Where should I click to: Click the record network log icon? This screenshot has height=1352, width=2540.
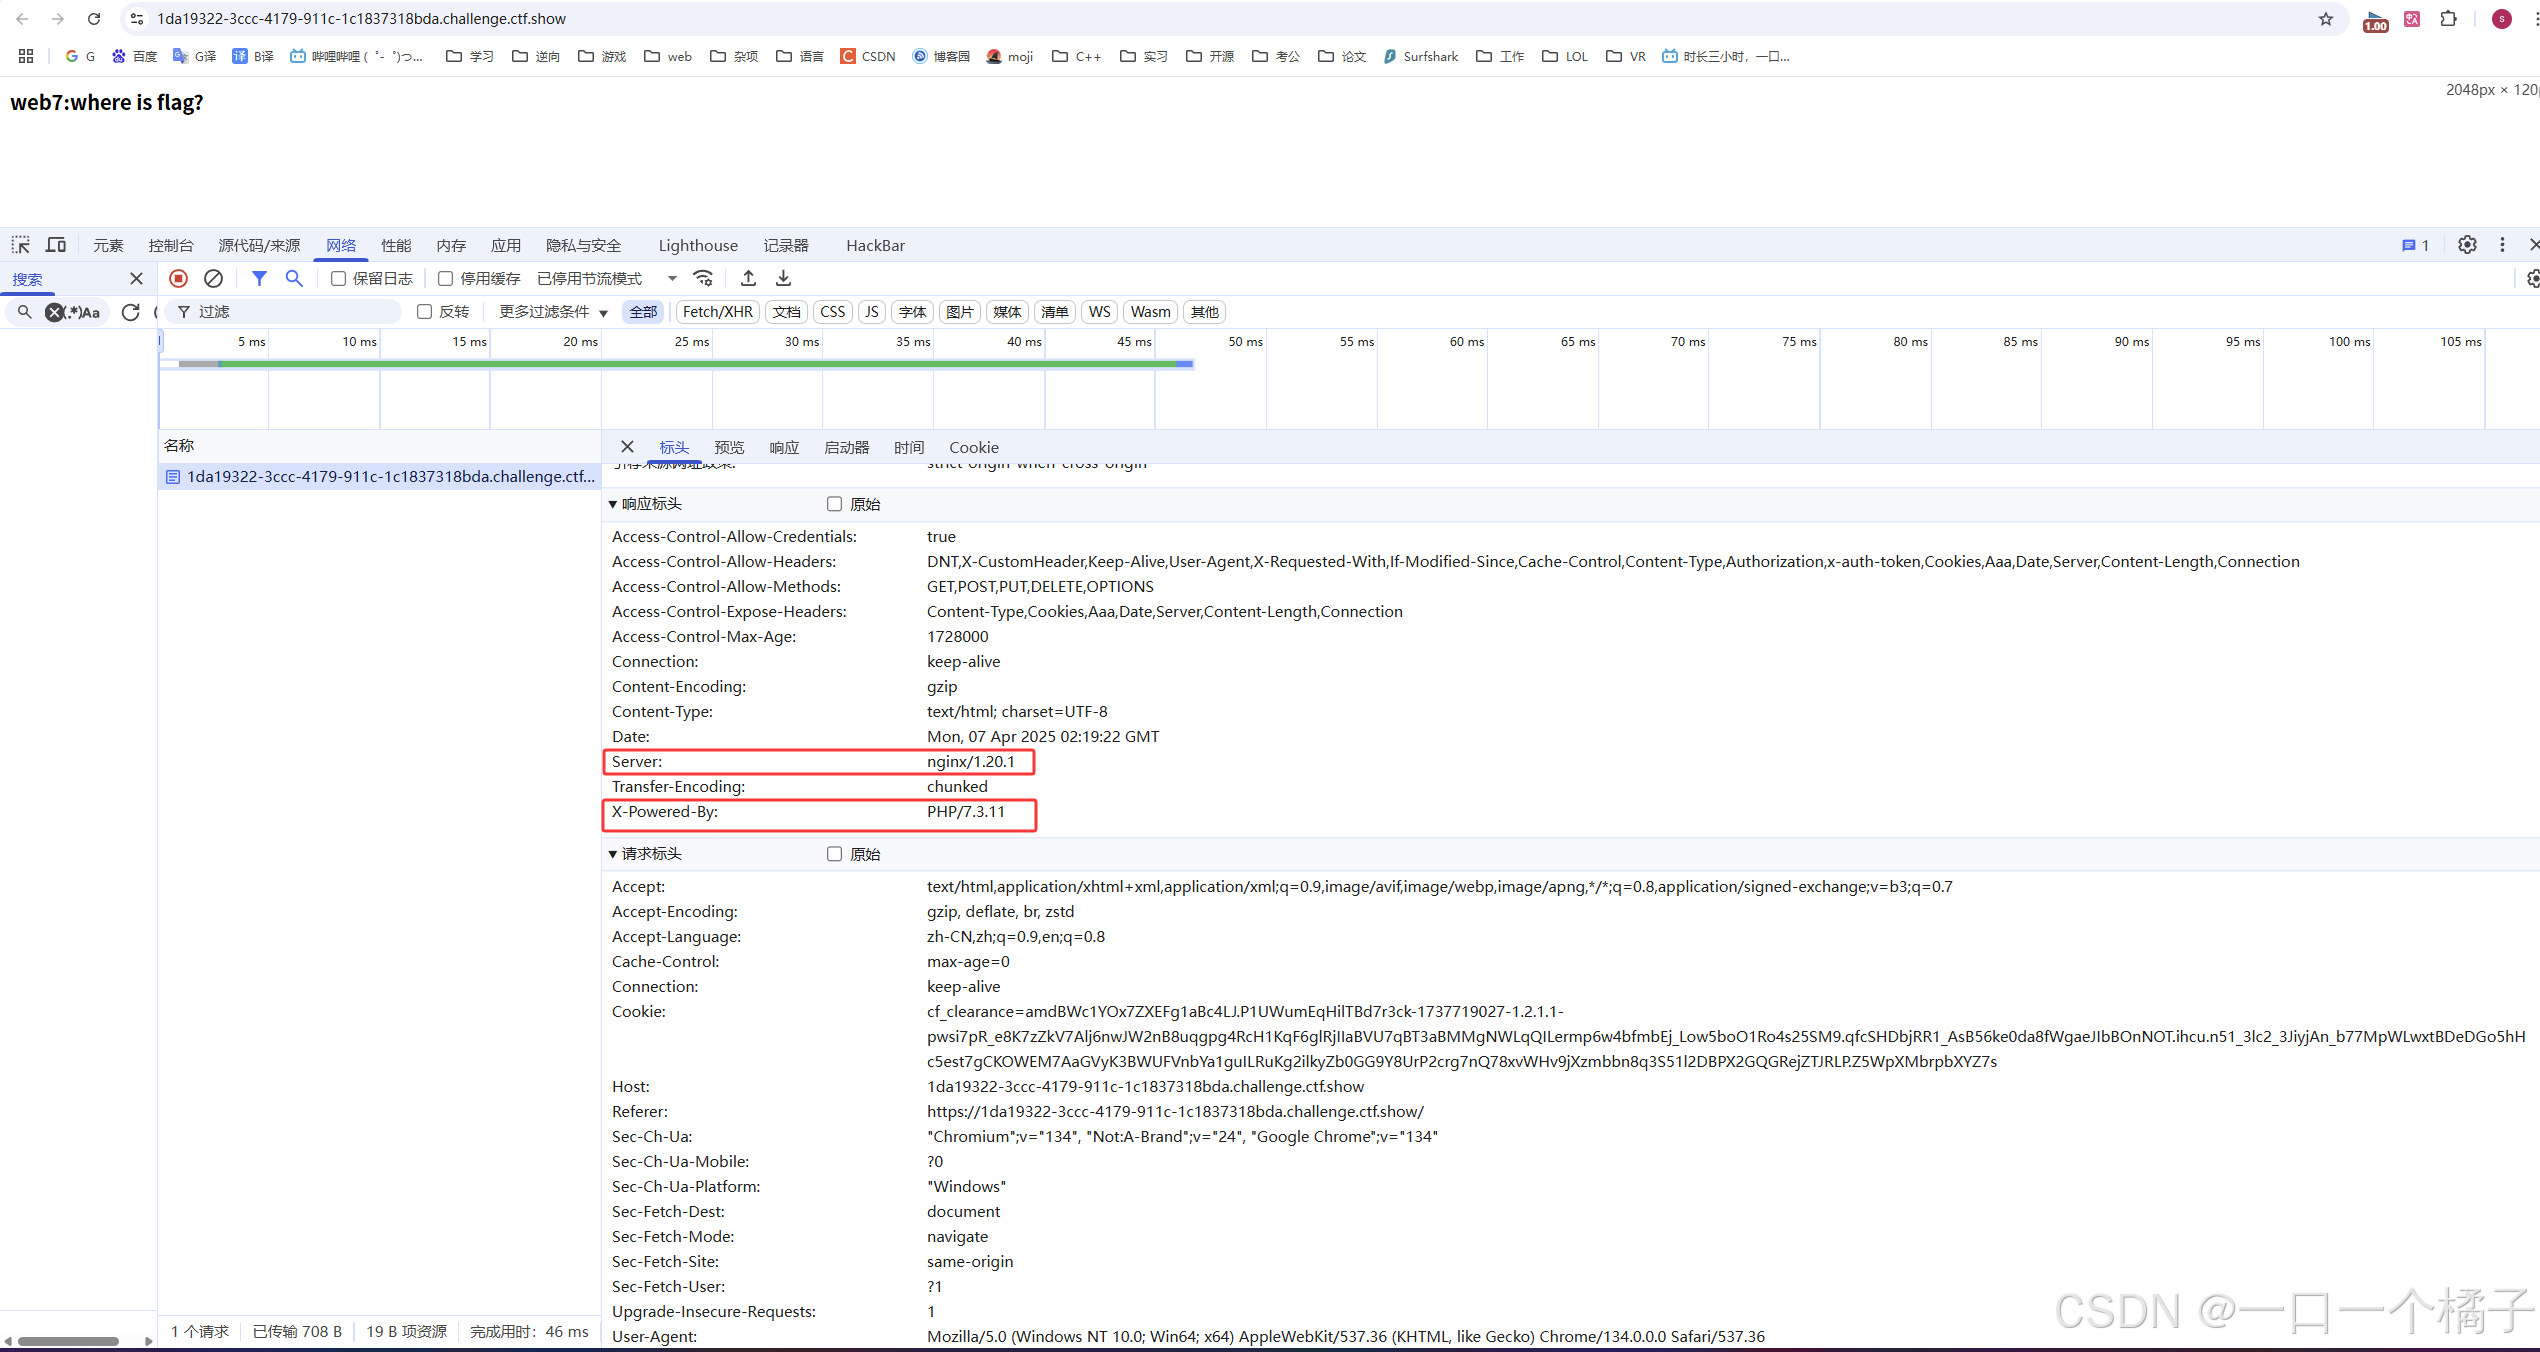point(179,278)
